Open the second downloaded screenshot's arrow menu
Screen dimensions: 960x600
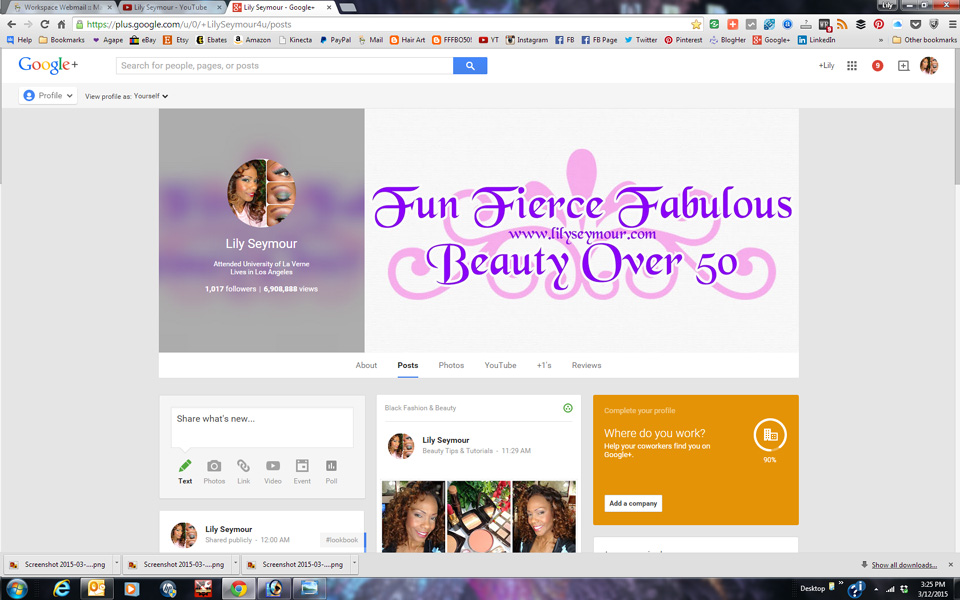(235, 564)
